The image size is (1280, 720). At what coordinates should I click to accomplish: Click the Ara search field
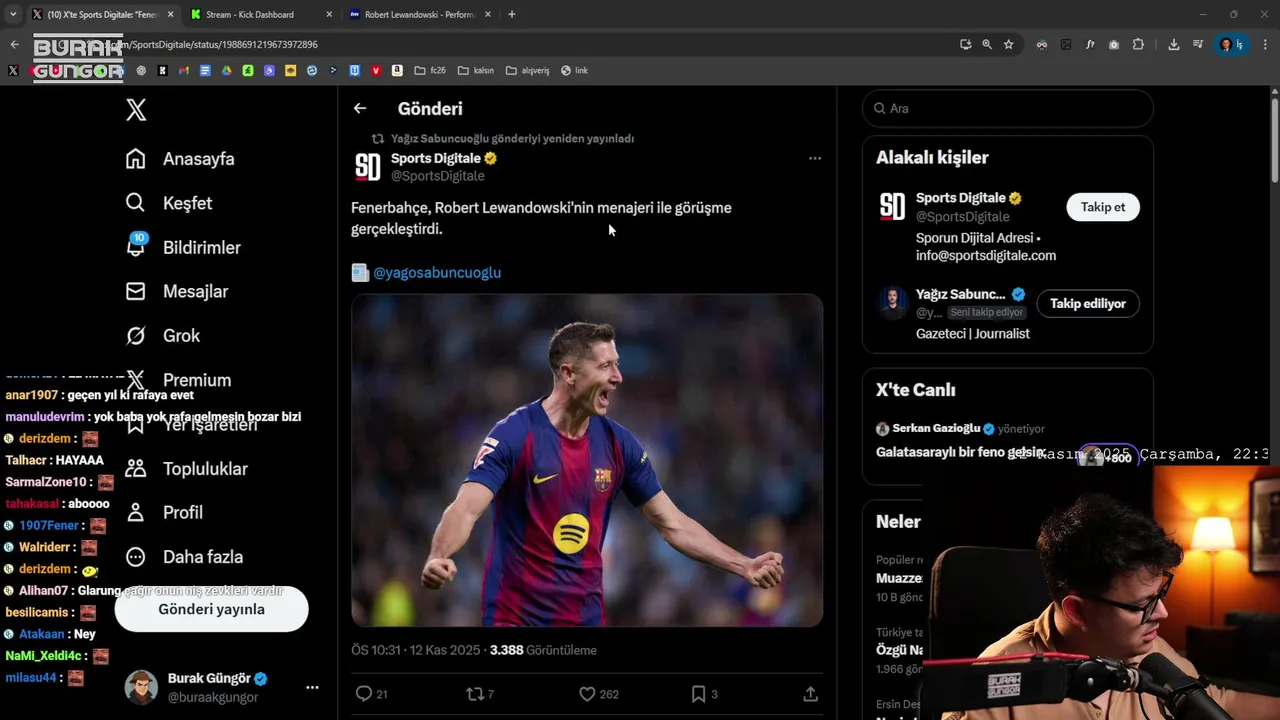(1008, 108)
